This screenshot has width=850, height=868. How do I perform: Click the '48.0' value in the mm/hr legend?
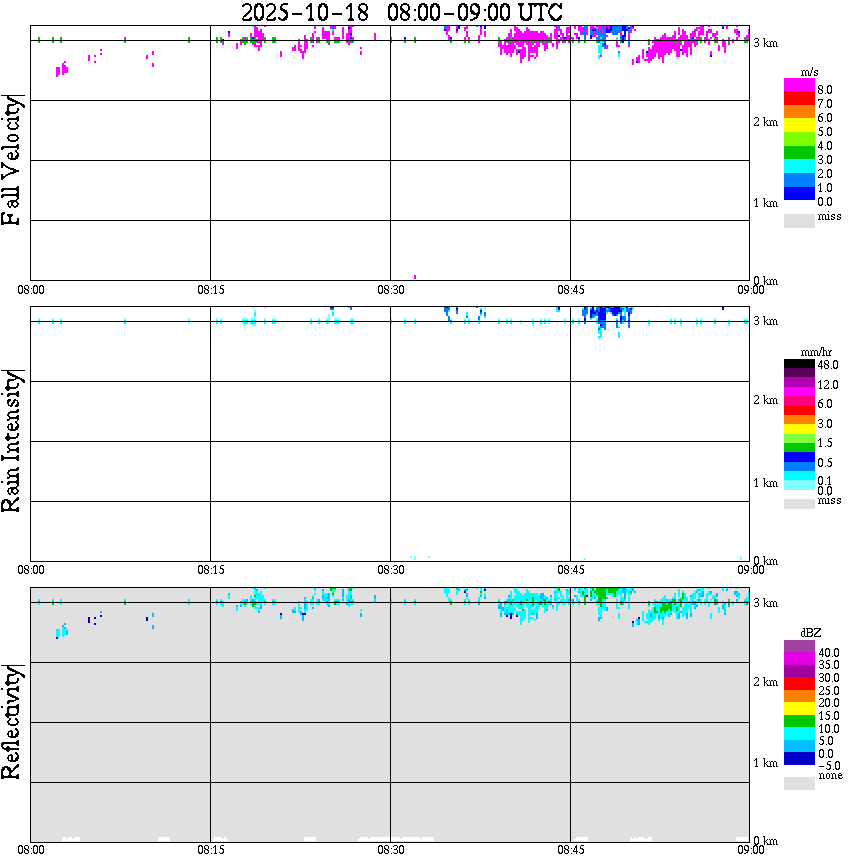tap(828, 365)
